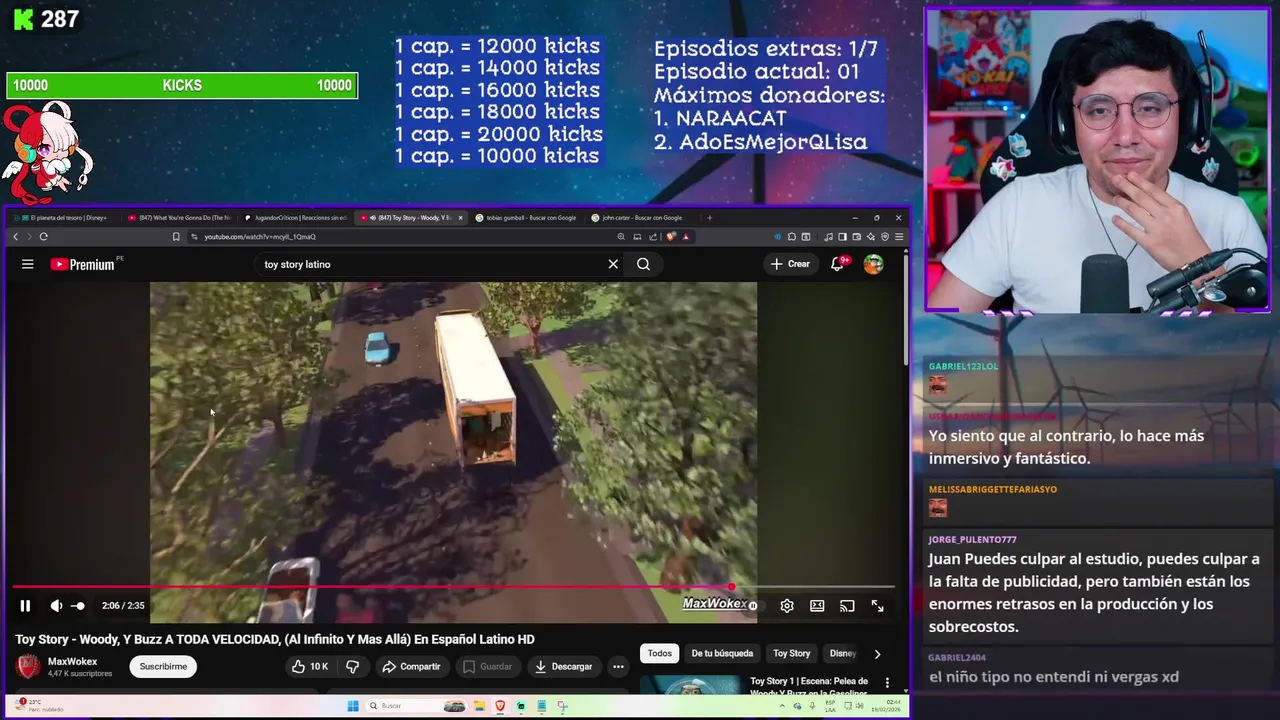The image size is (1280, 720).
Task: Open the video settings gear
Action: click(x=787, y=606)
